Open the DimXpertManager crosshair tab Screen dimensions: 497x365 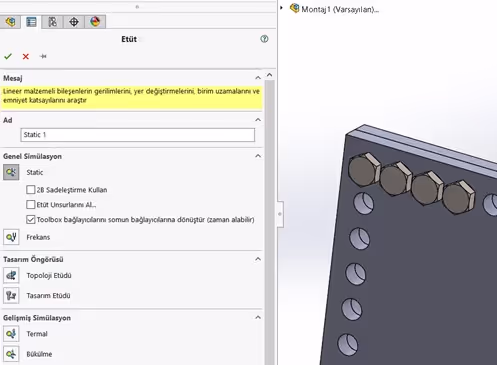pos(74,22)
